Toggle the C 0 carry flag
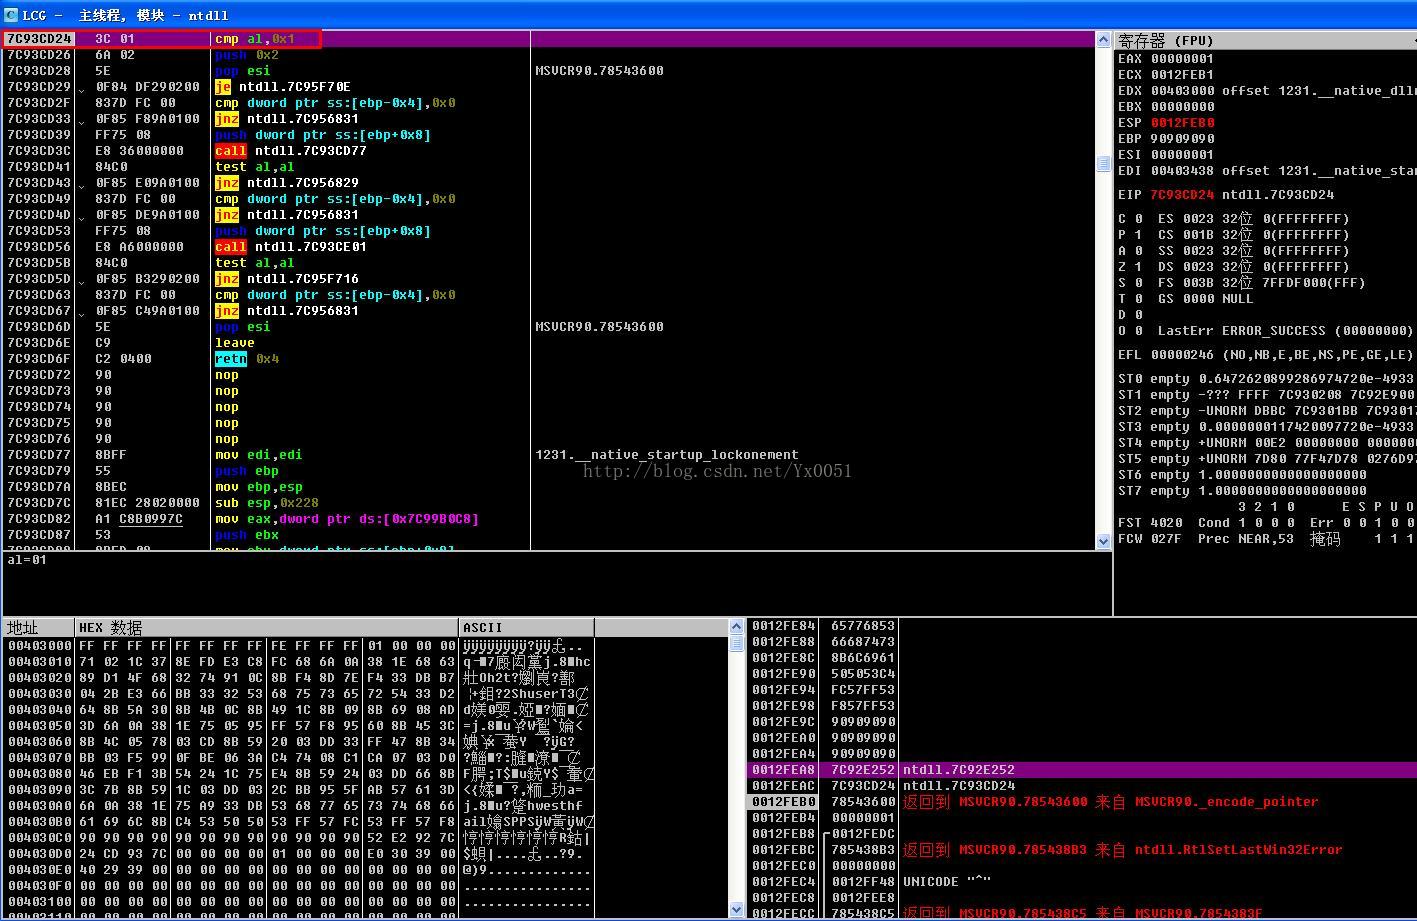Image resolution: width=1417 pixels, height=921 pixels. point(1130,219)
